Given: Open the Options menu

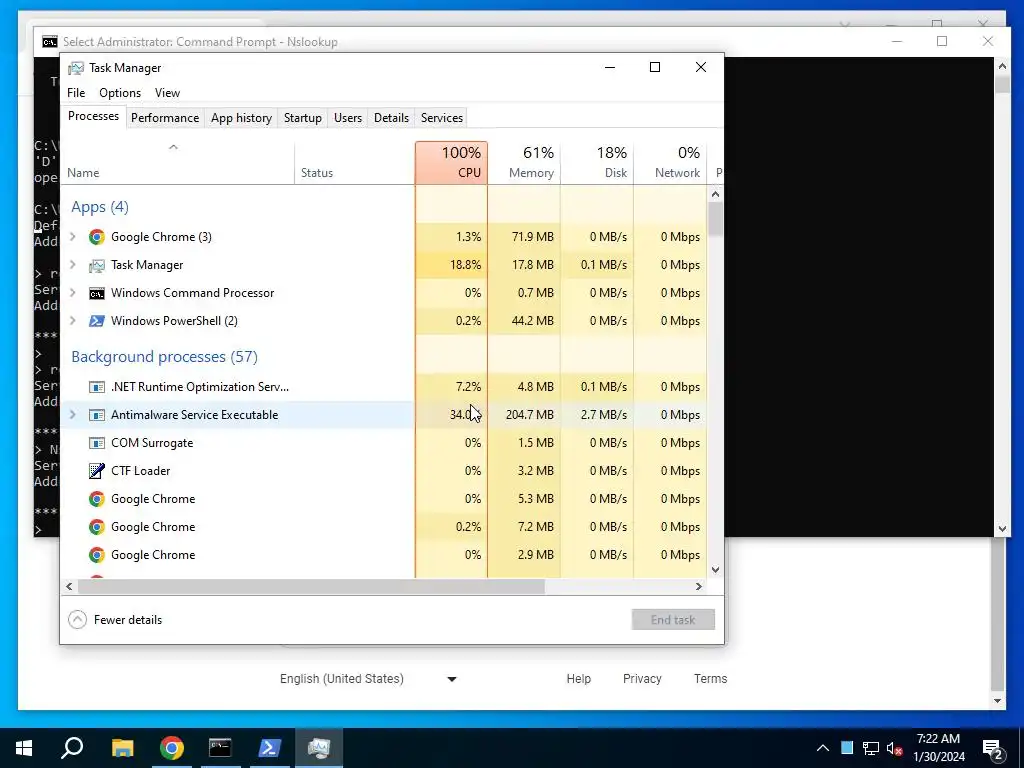Looking at the screenshot, I should (x=120, y=93).
